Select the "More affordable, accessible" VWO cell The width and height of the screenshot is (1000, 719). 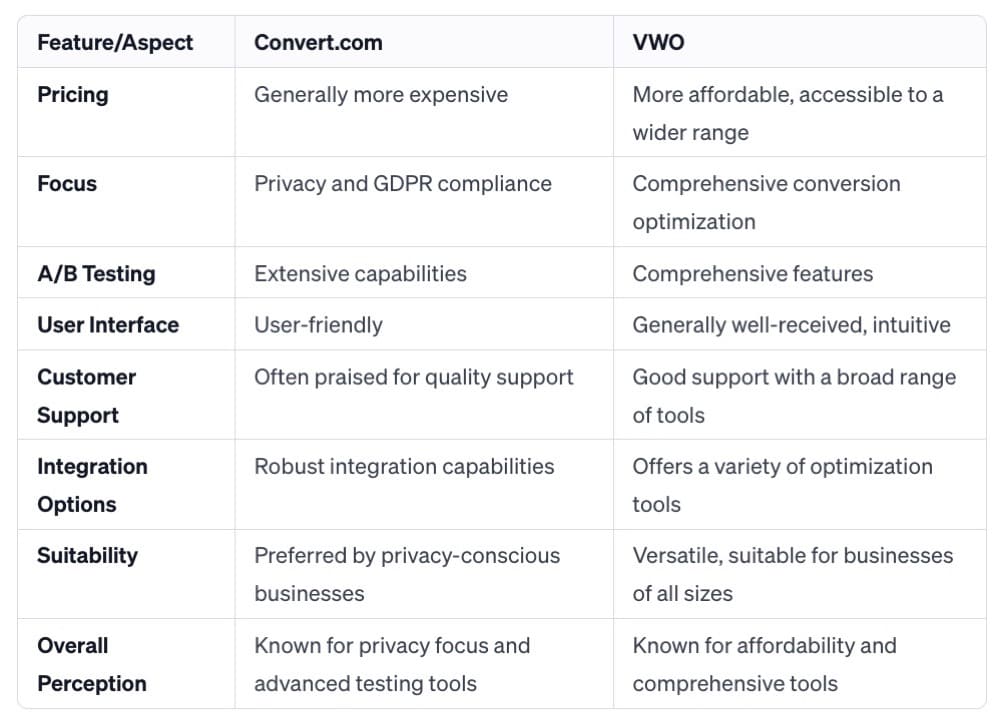click(x=787, y=113)
